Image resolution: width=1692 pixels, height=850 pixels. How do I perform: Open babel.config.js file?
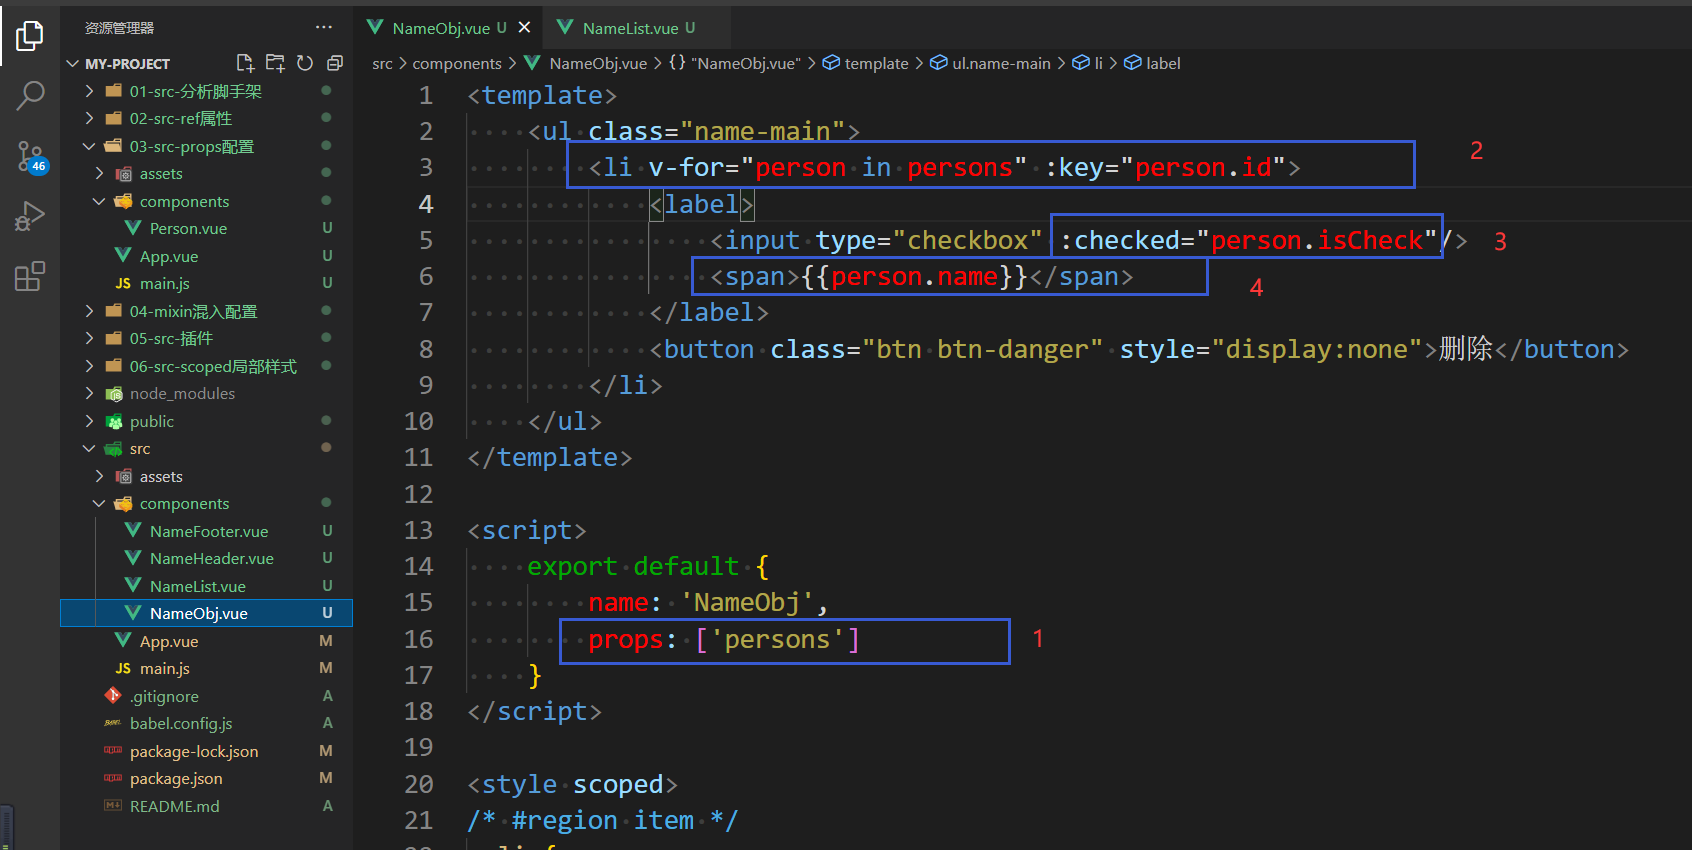(181, 723)
